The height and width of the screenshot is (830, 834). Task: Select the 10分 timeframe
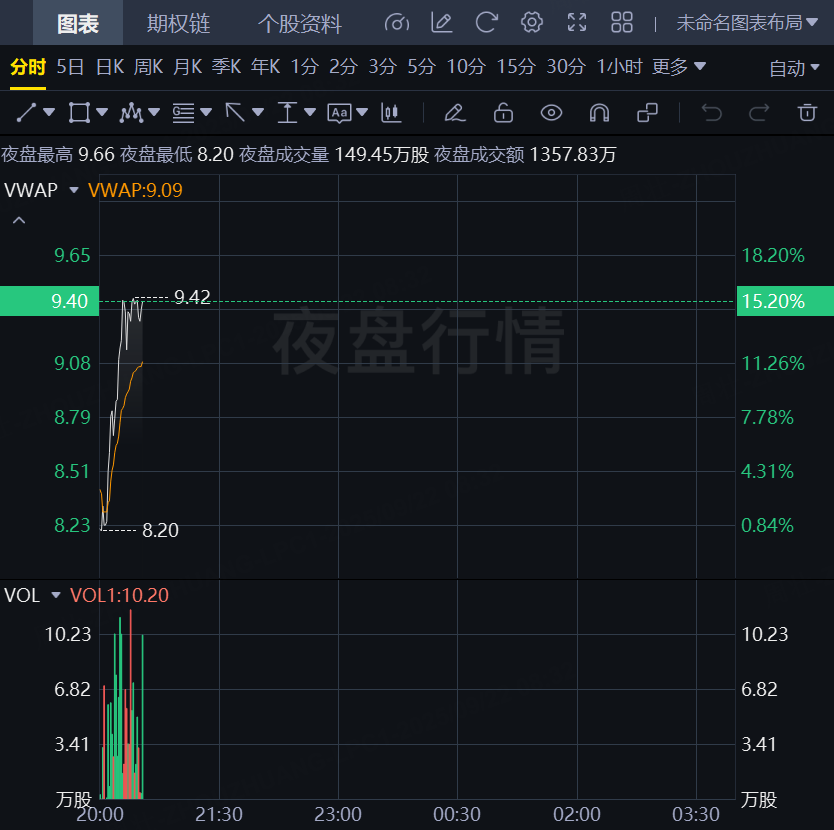[466, 67]
